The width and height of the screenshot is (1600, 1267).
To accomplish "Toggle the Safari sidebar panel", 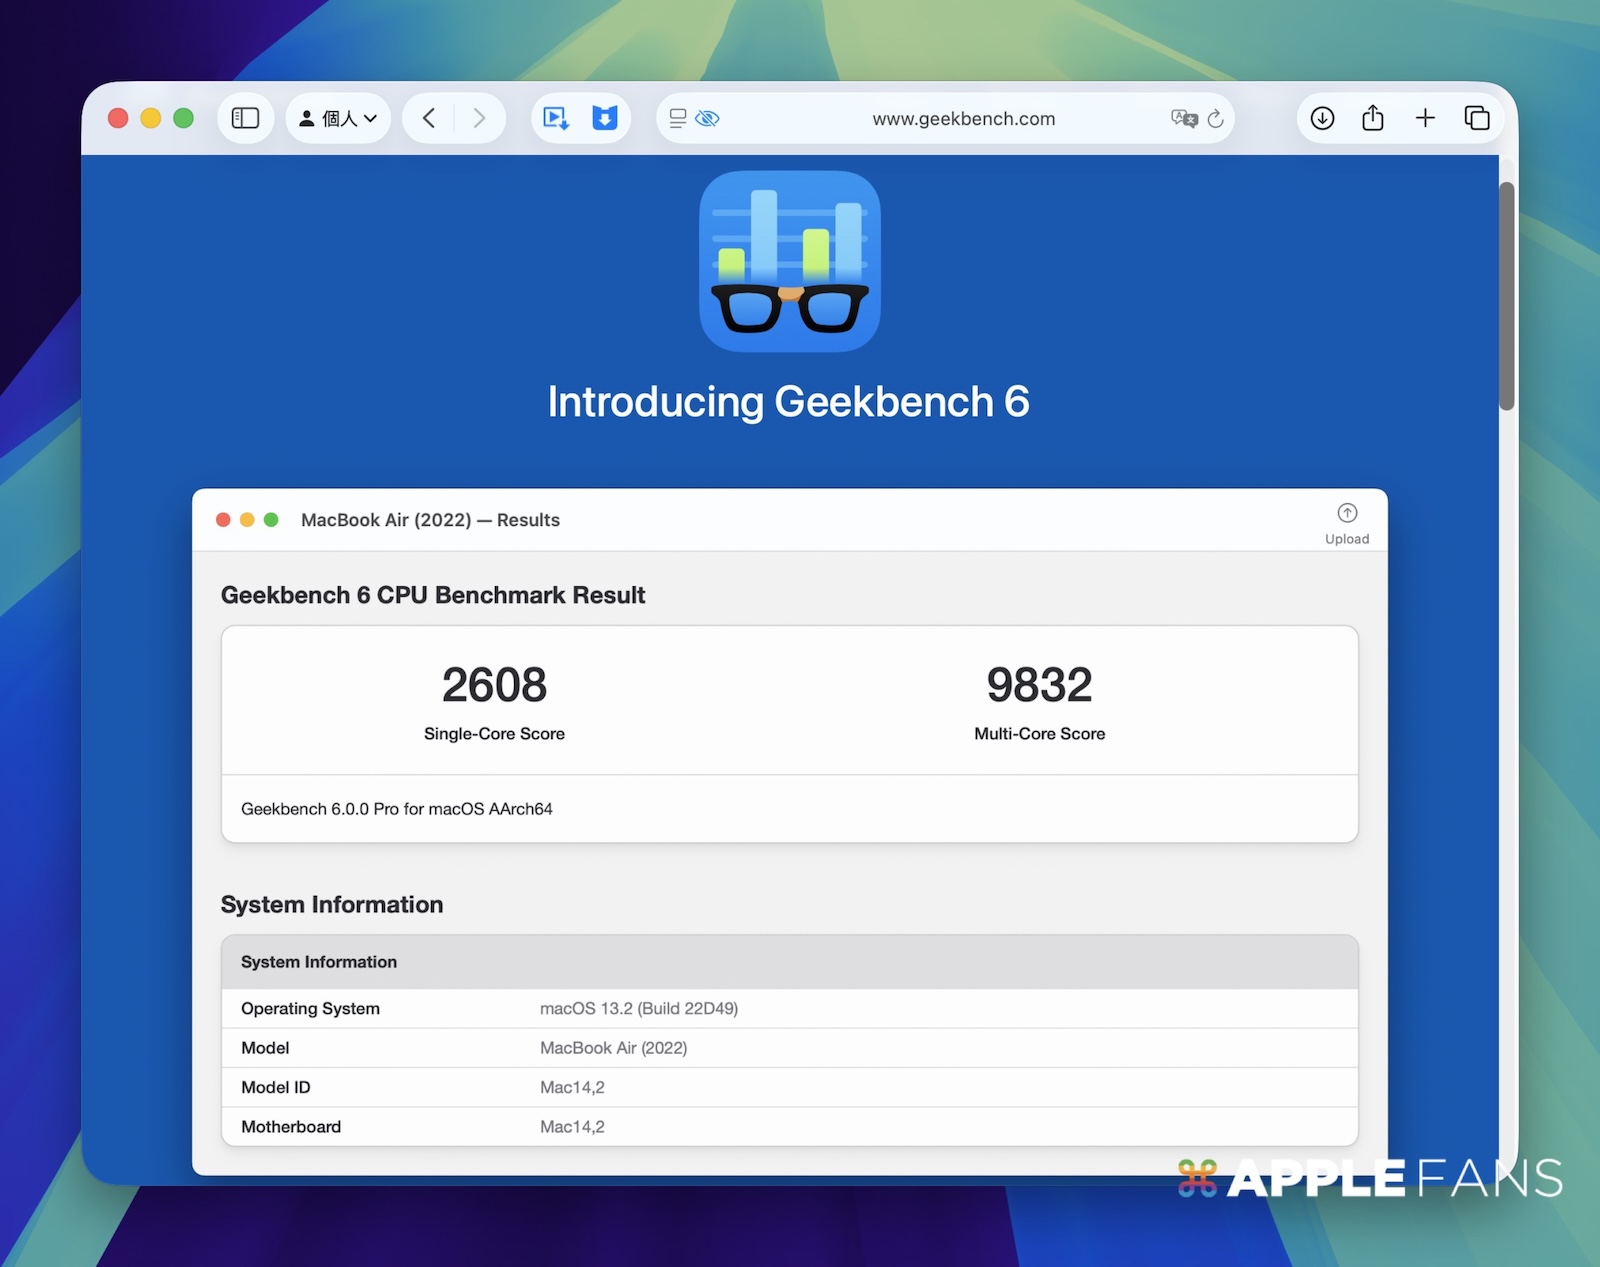I will click(245, 118).
